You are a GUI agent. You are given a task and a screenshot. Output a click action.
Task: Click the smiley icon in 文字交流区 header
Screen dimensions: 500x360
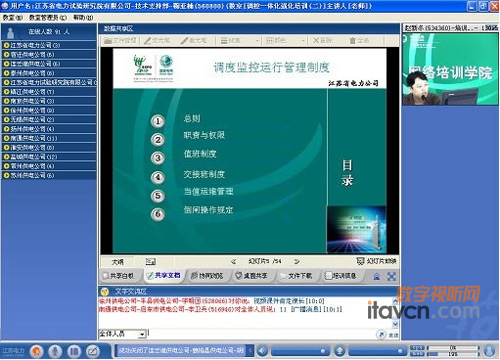(x=105, y=292)
